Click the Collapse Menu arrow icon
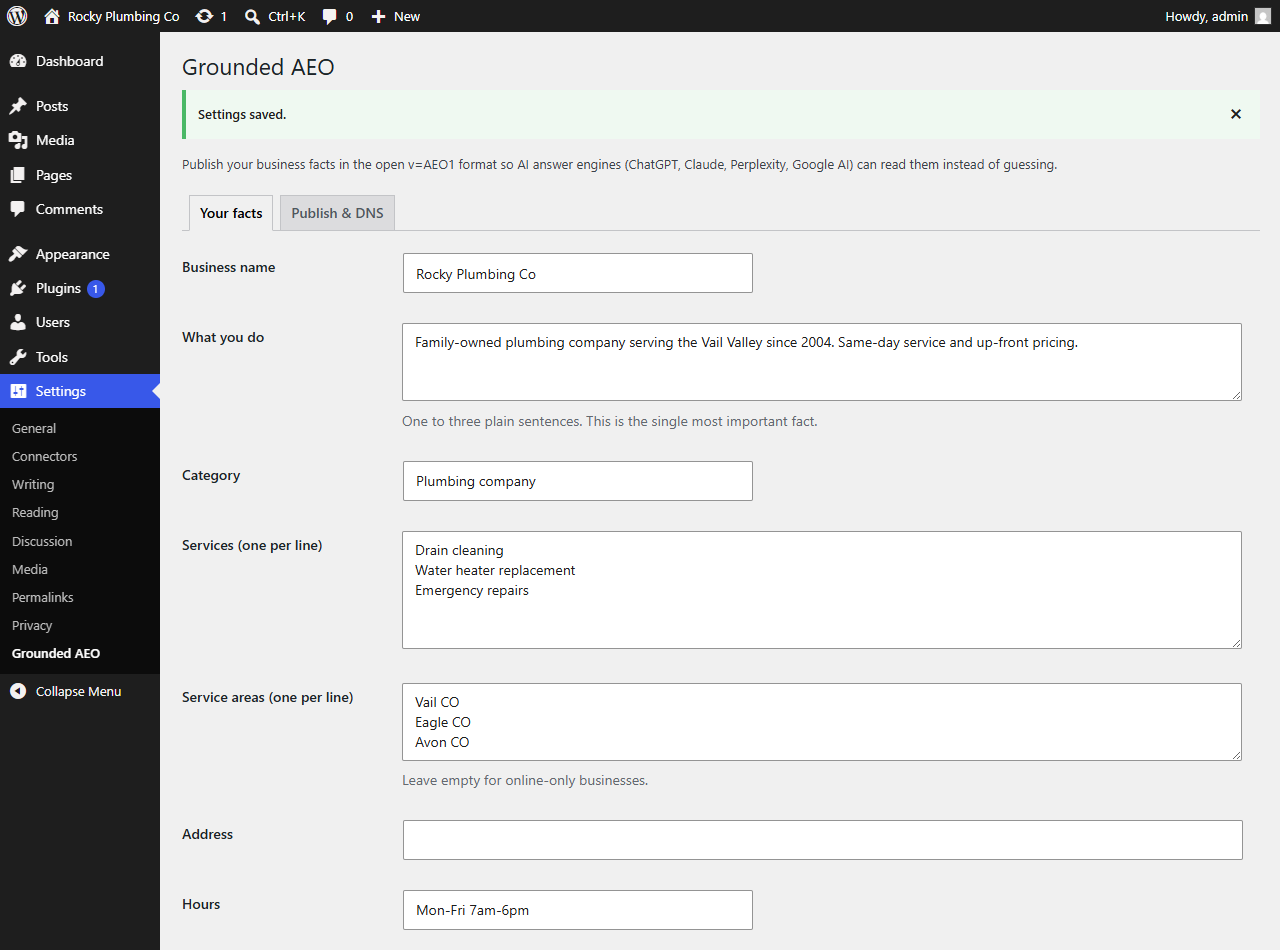 coord(18,691)
